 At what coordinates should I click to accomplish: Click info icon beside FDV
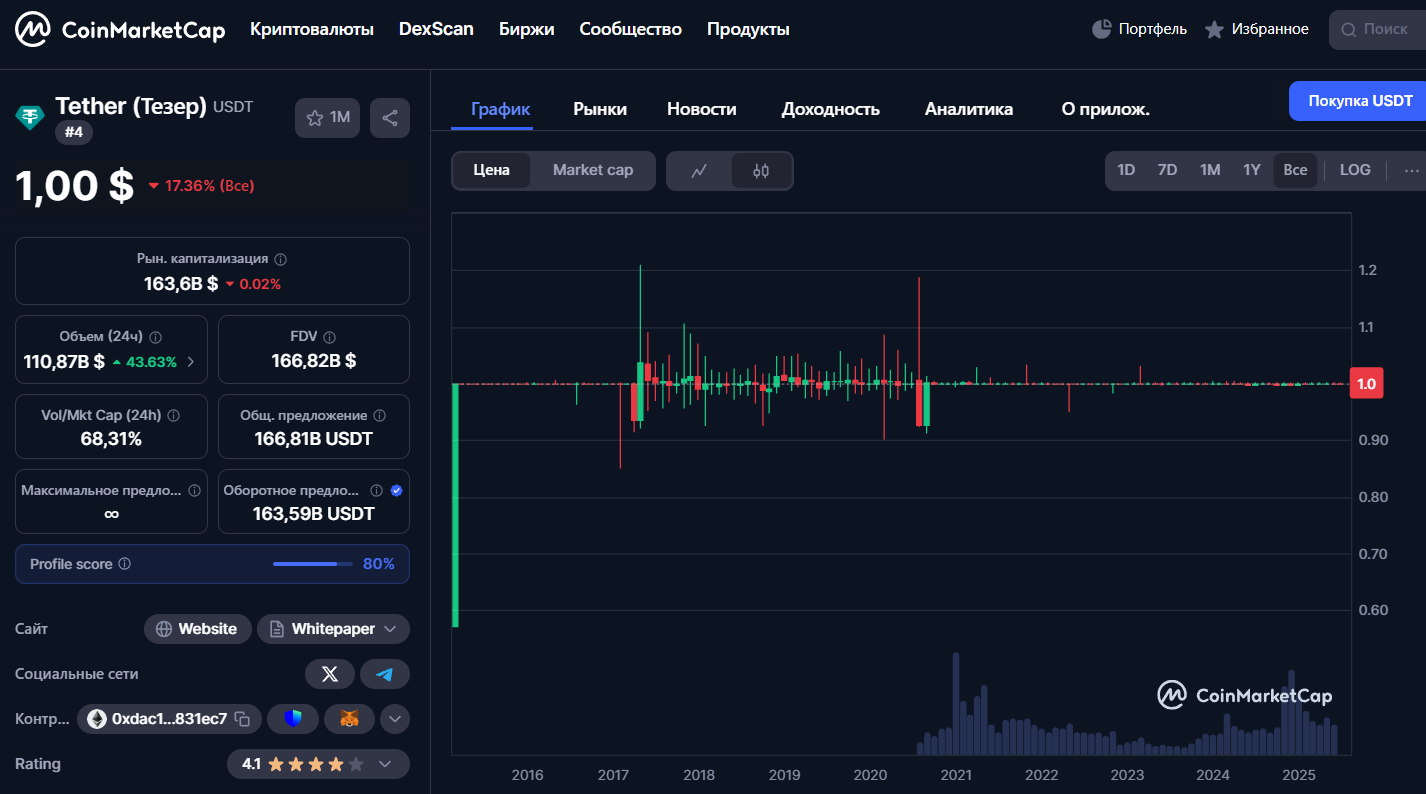pyautogui.click(x=330, y=337)
